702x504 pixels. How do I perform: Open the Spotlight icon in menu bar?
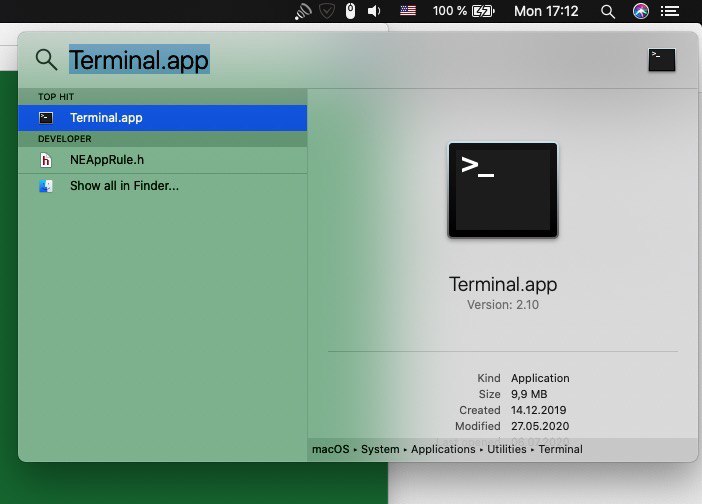[x=608, y=11]
